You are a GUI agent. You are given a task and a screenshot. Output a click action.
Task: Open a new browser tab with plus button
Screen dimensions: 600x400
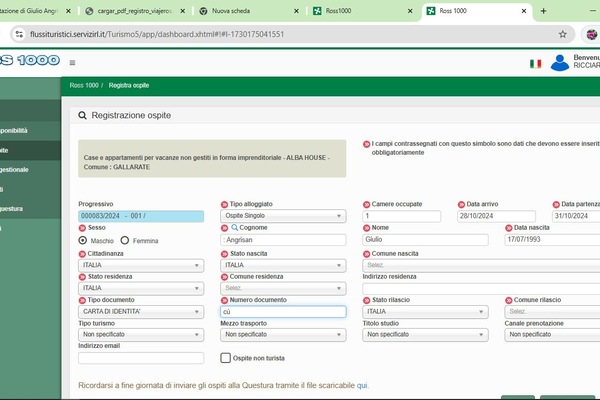point(543,11)
